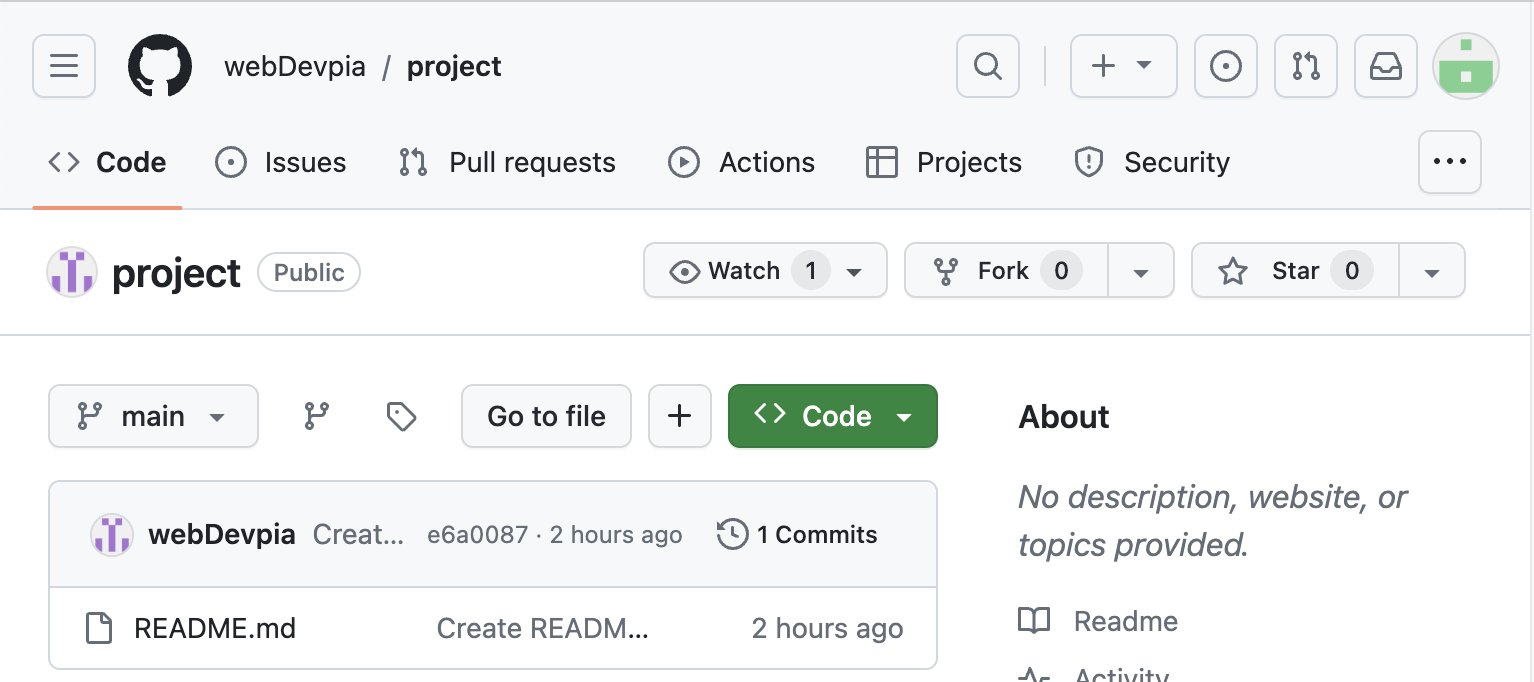
Task: Open the GitHub home via octocat logo
Action: click(160, 66)
